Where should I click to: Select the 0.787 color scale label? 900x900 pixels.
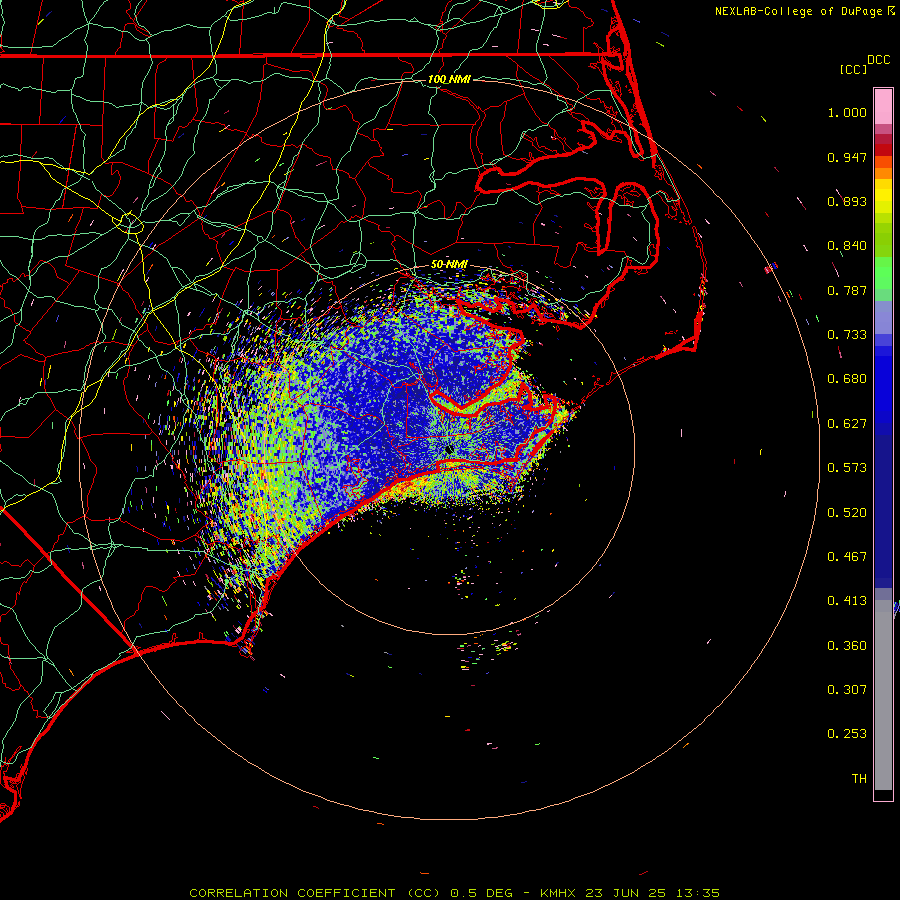tap(847, 290)
